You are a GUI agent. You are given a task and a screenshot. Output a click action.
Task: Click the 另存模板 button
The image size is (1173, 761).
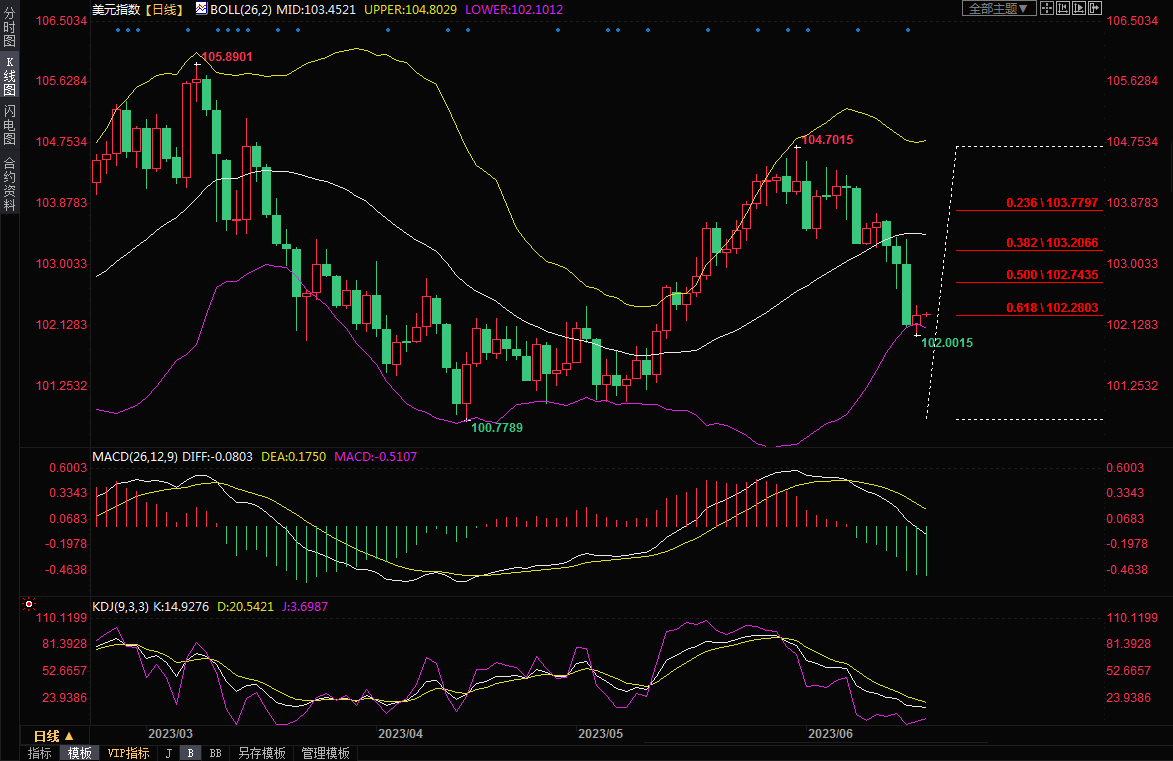coord(261,753)
